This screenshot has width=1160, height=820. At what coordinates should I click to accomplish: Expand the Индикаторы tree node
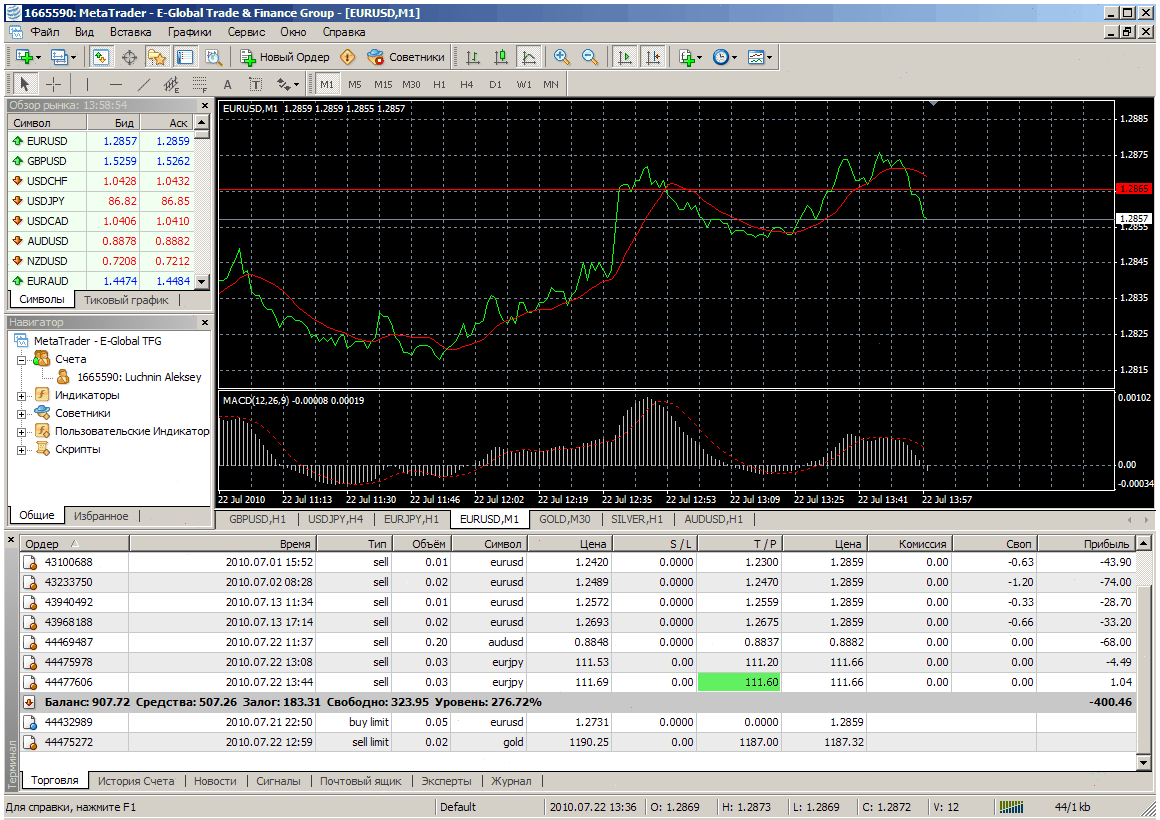[21, 395]
